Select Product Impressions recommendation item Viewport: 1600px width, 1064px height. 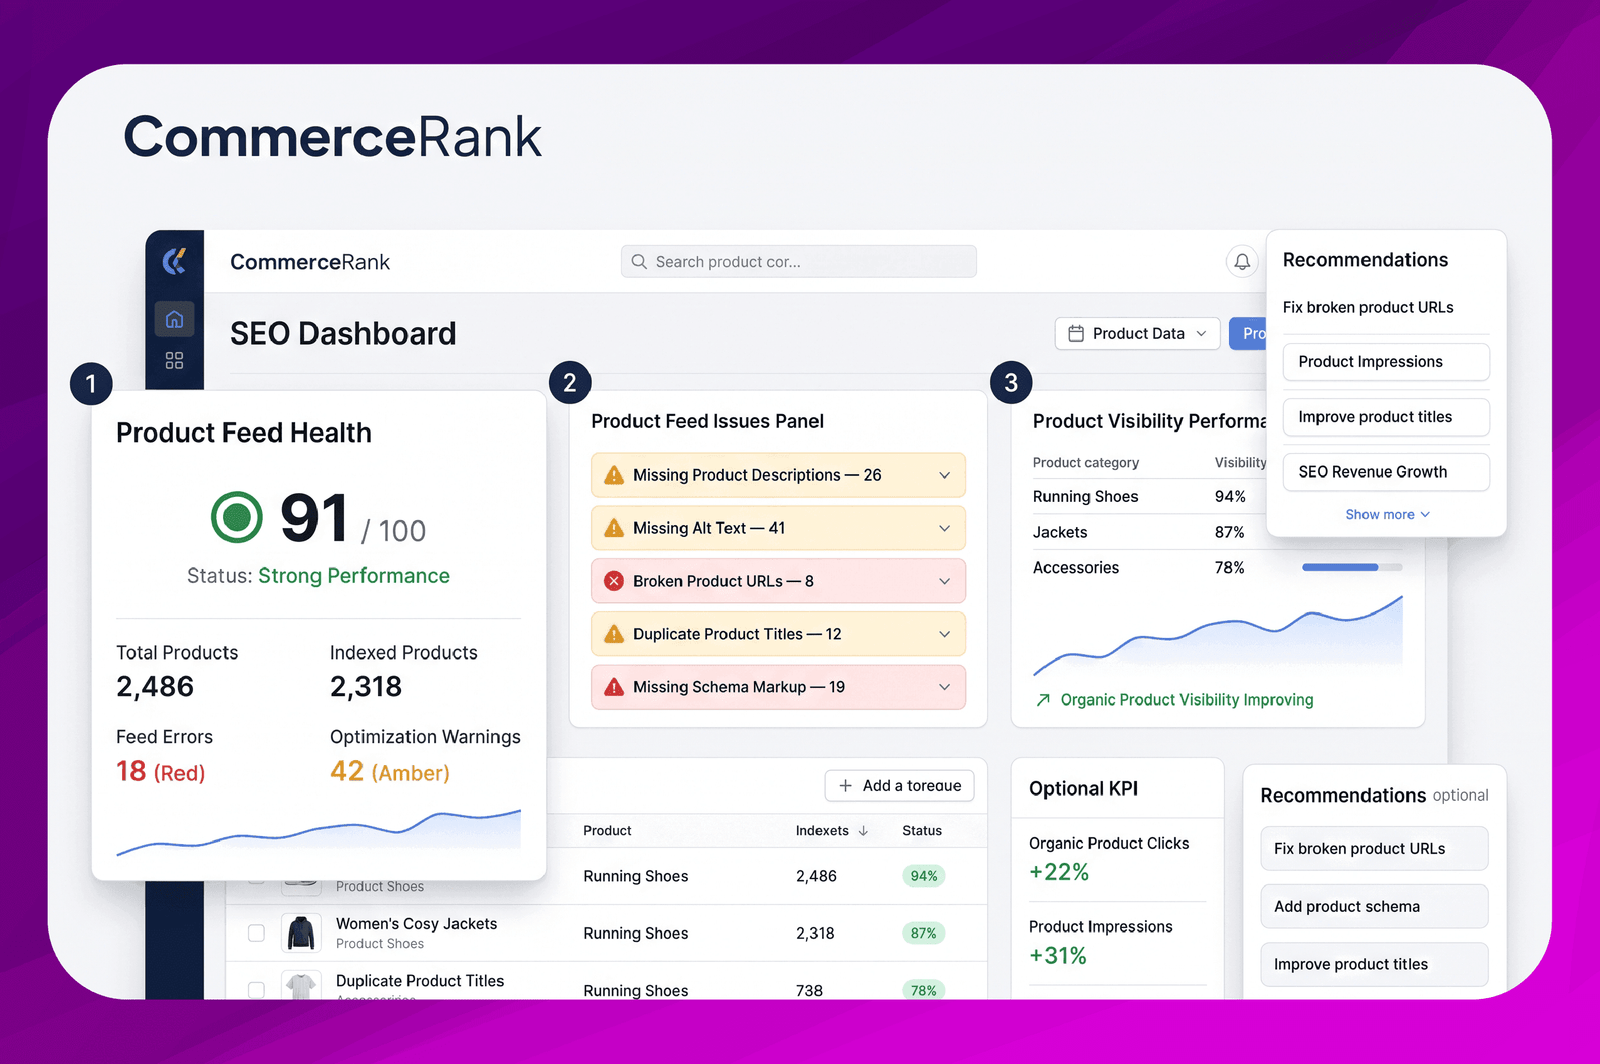[x=1386, y=362]
